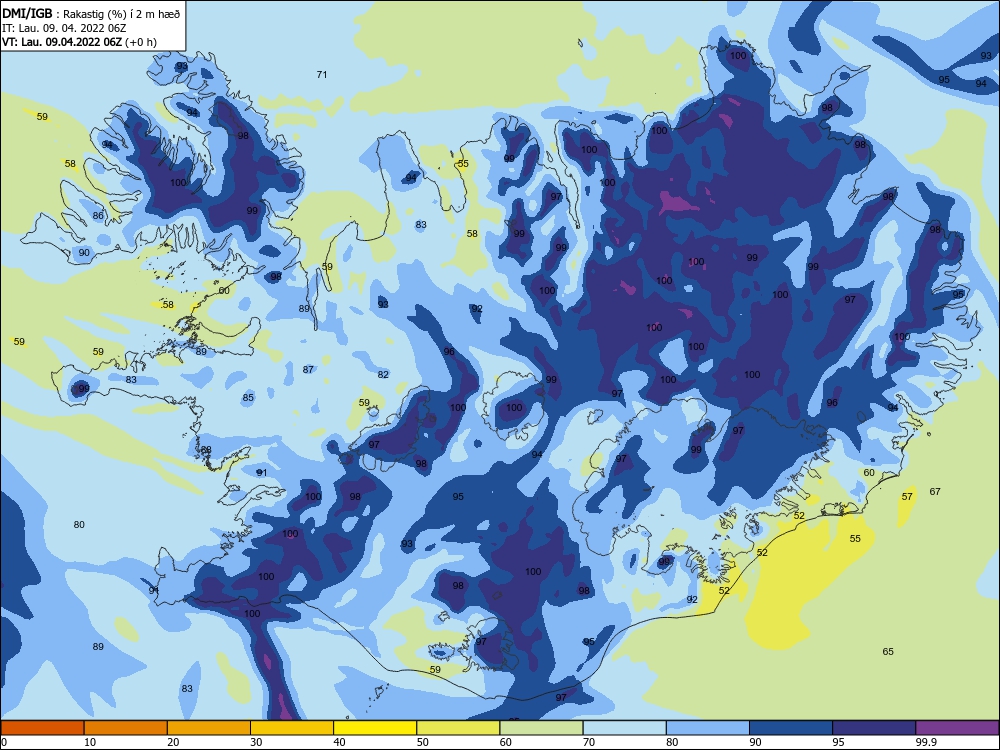Click the humidity value '80' over the sea
The width and height of the screenshot is (1000, 750).
coord(79,525)
